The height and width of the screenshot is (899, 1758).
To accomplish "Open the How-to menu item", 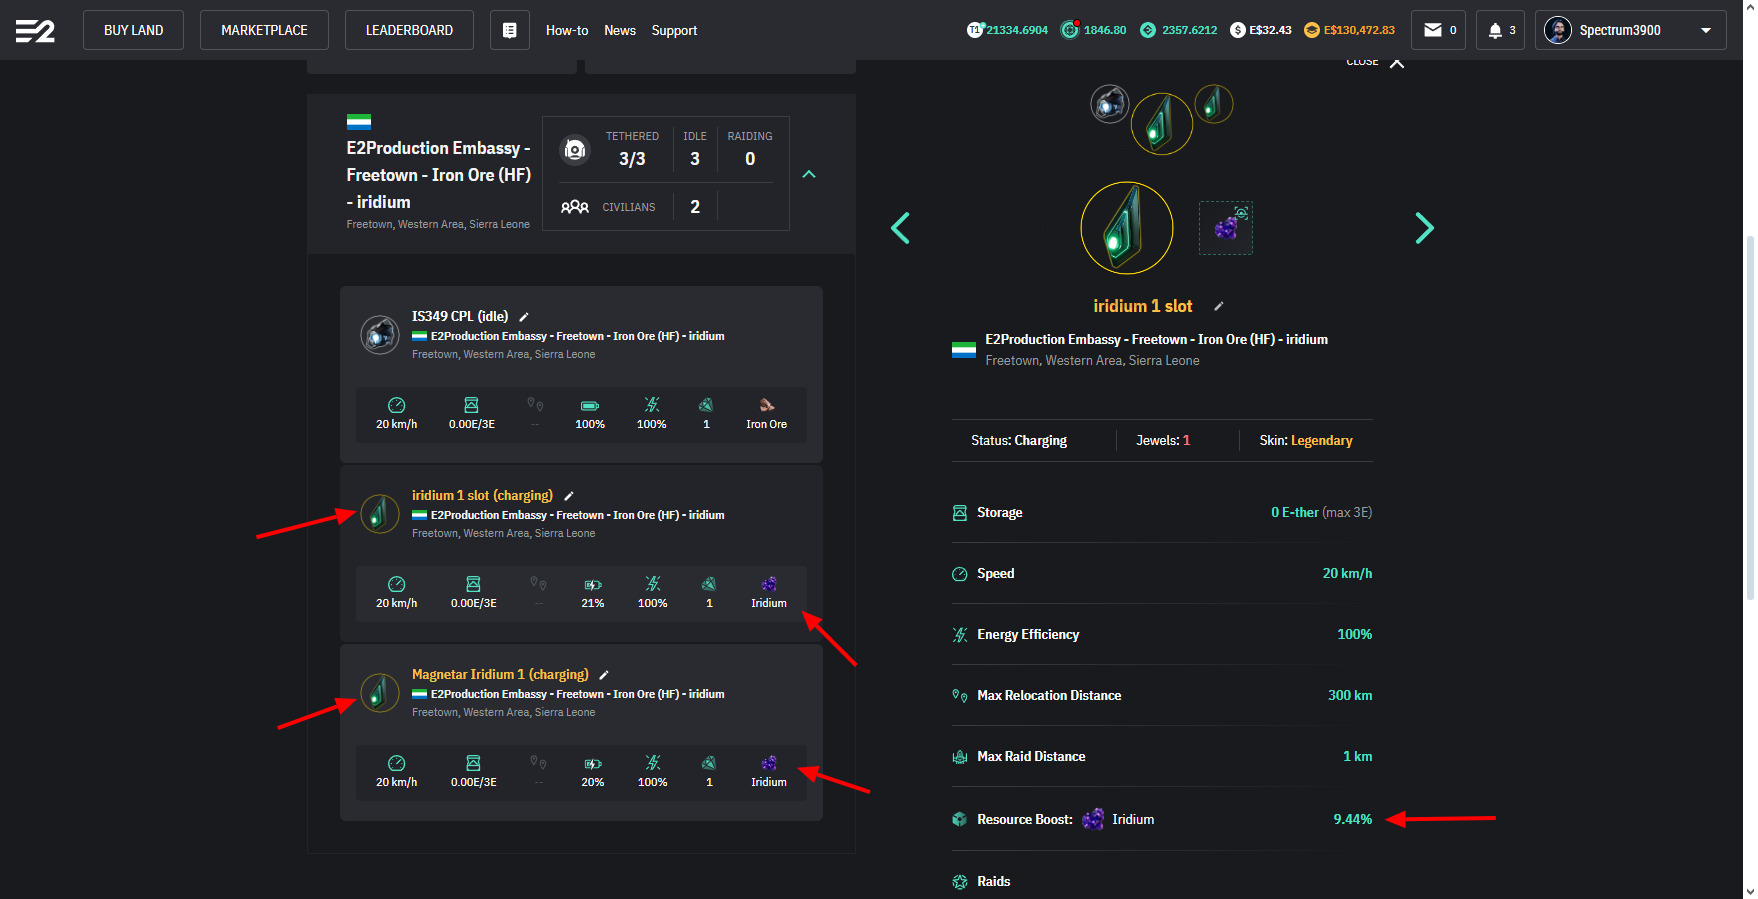I will (x=566, y=31).
